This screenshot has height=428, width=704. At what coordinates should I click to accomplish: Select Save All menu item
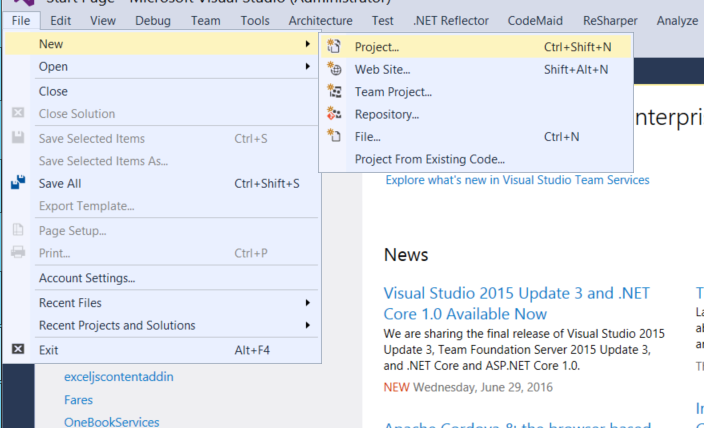[163, 183]
